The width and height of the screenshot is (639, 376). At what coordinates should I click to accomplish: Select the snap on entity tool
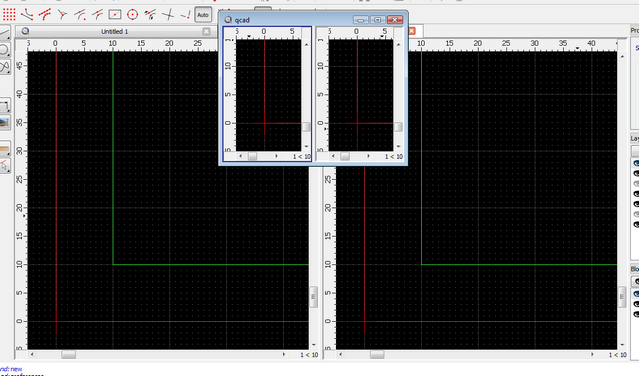45,15
